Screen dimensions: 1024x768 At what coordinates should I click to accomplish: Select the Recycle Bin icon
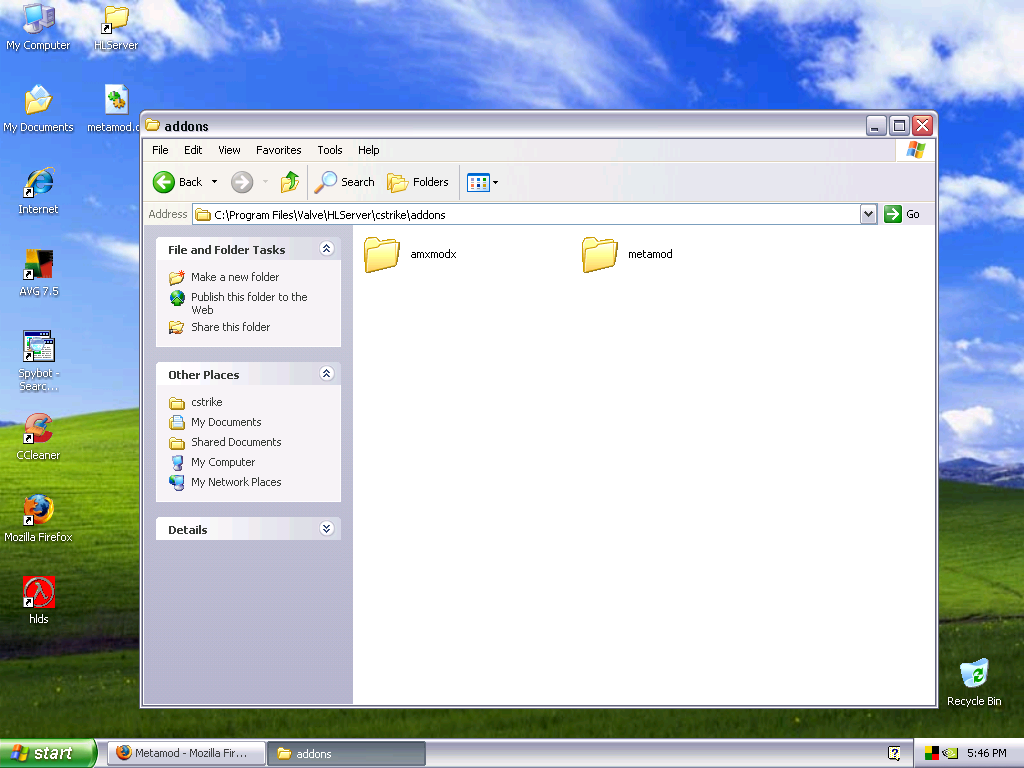pos(974,682)
